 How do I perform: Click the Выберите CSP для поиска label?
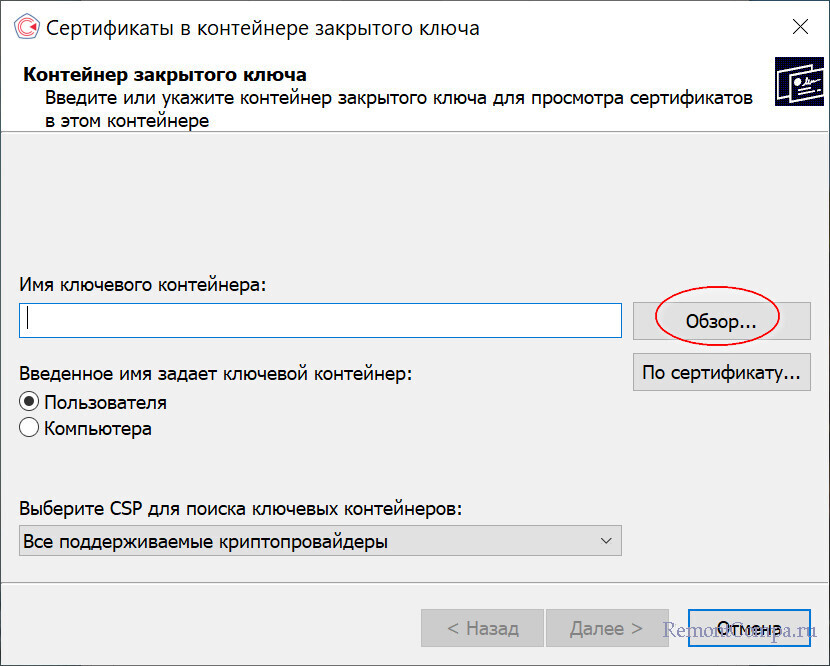241,508
